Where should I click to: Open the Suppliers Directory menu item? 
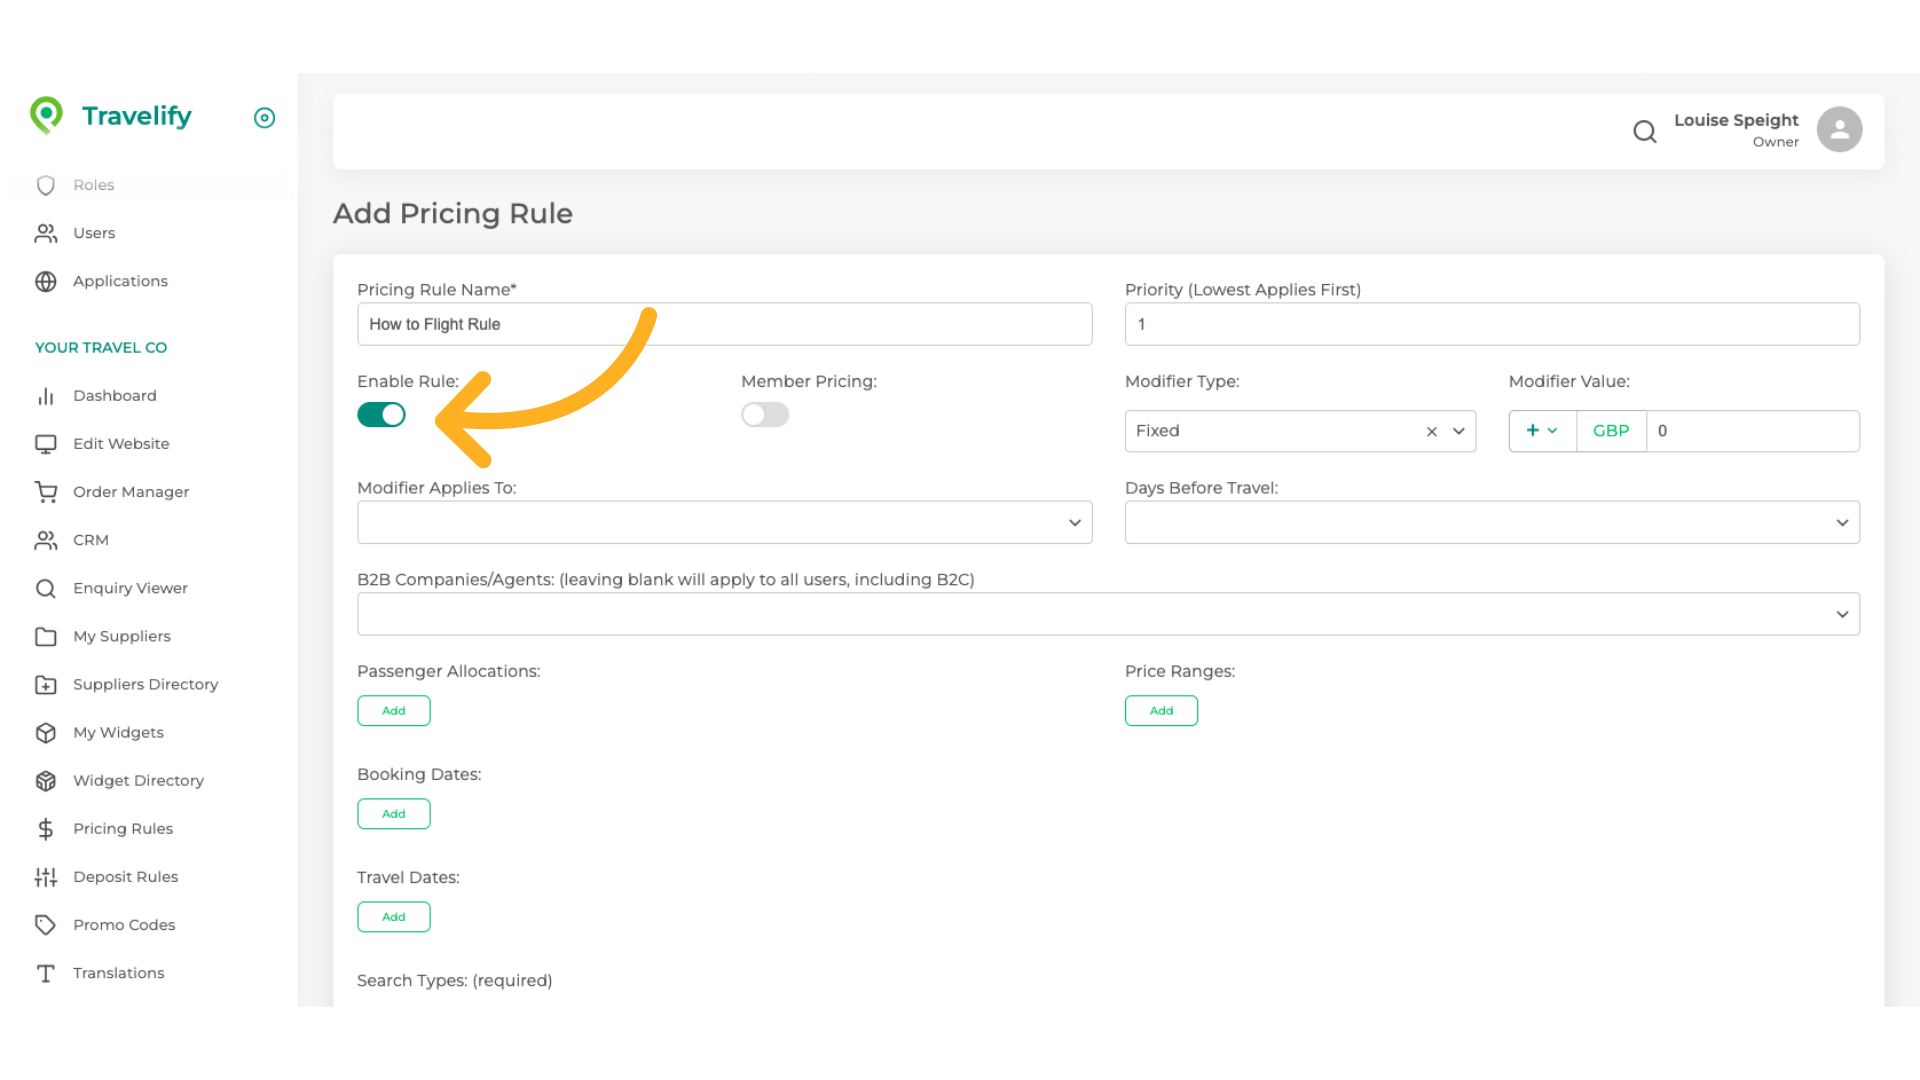tap(145, 685)
